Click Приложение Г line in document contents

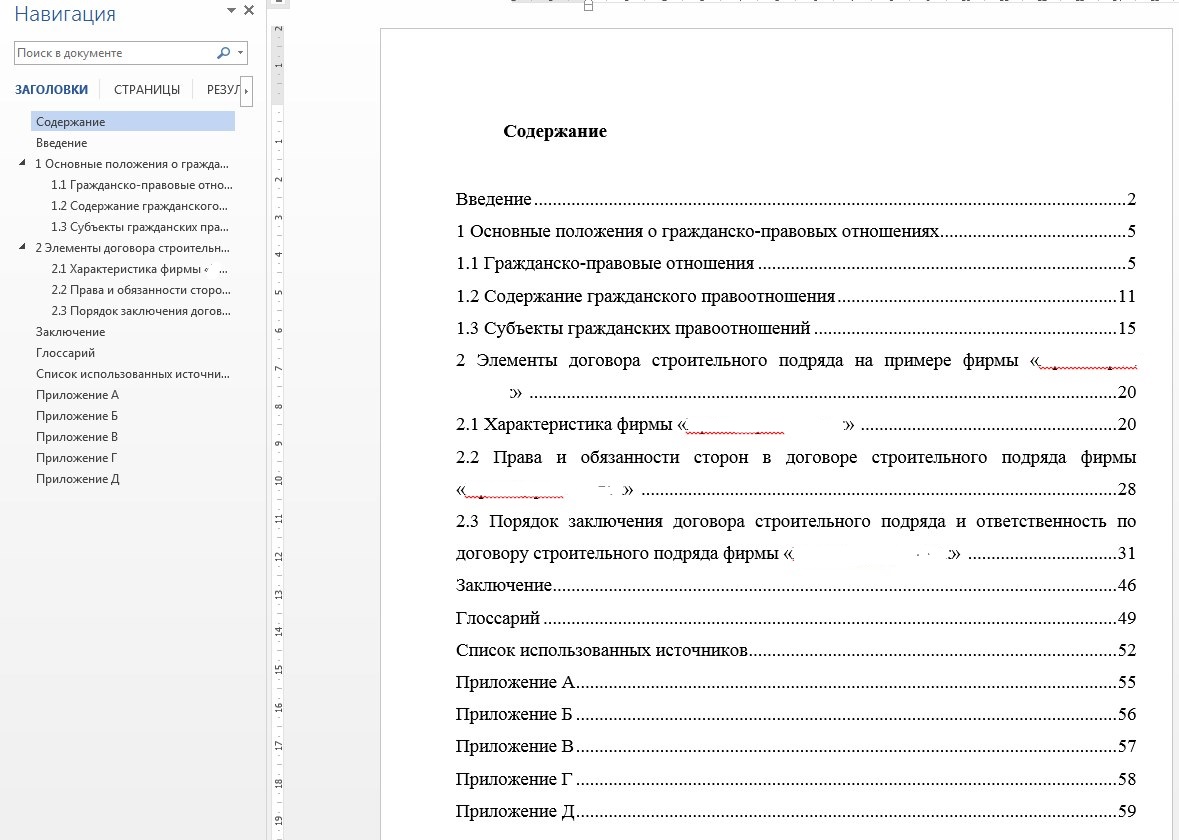[x=796, y=779]
